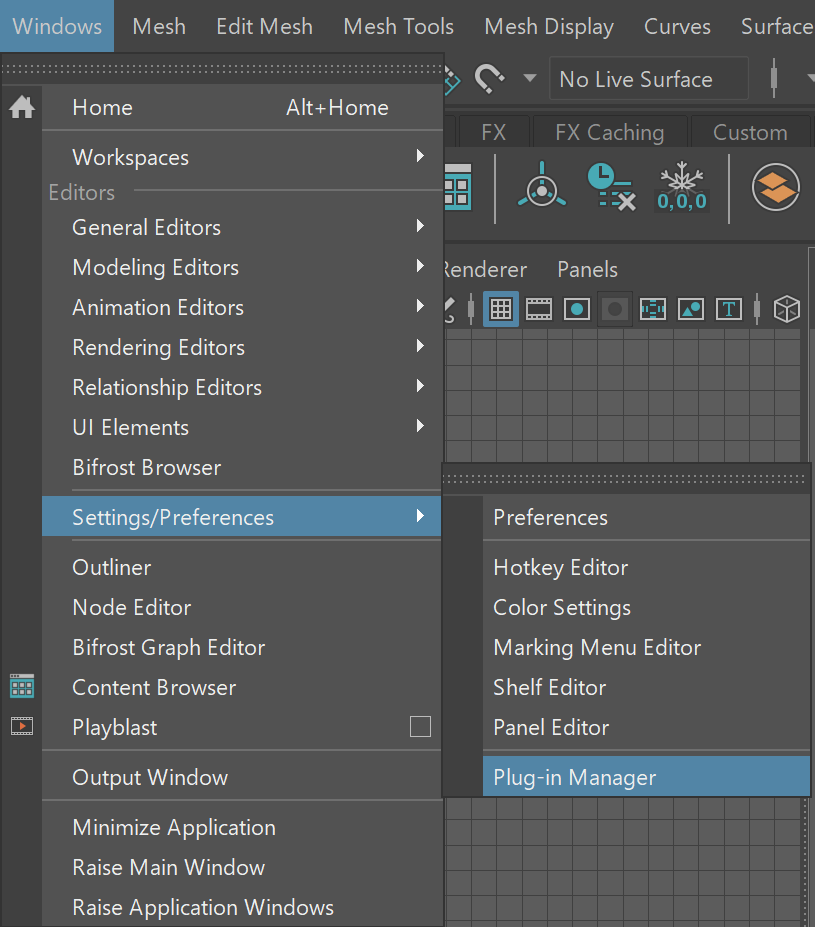The image size is (815, 927).
Task: Toggle the Safe Action icon
Action: tap(690, 309)
